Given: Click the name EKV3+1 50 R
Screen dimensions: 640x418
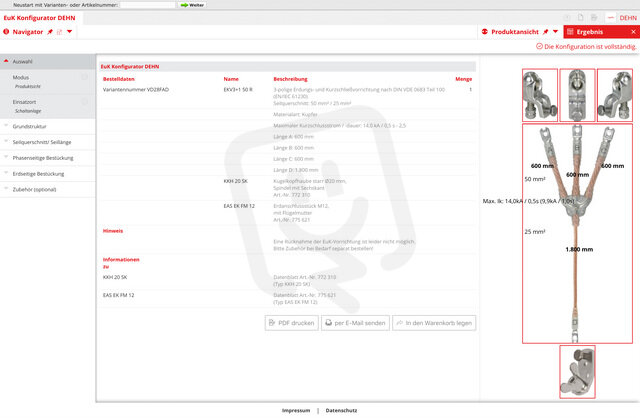Looking at the screenshot, I should tap(238, 89).
